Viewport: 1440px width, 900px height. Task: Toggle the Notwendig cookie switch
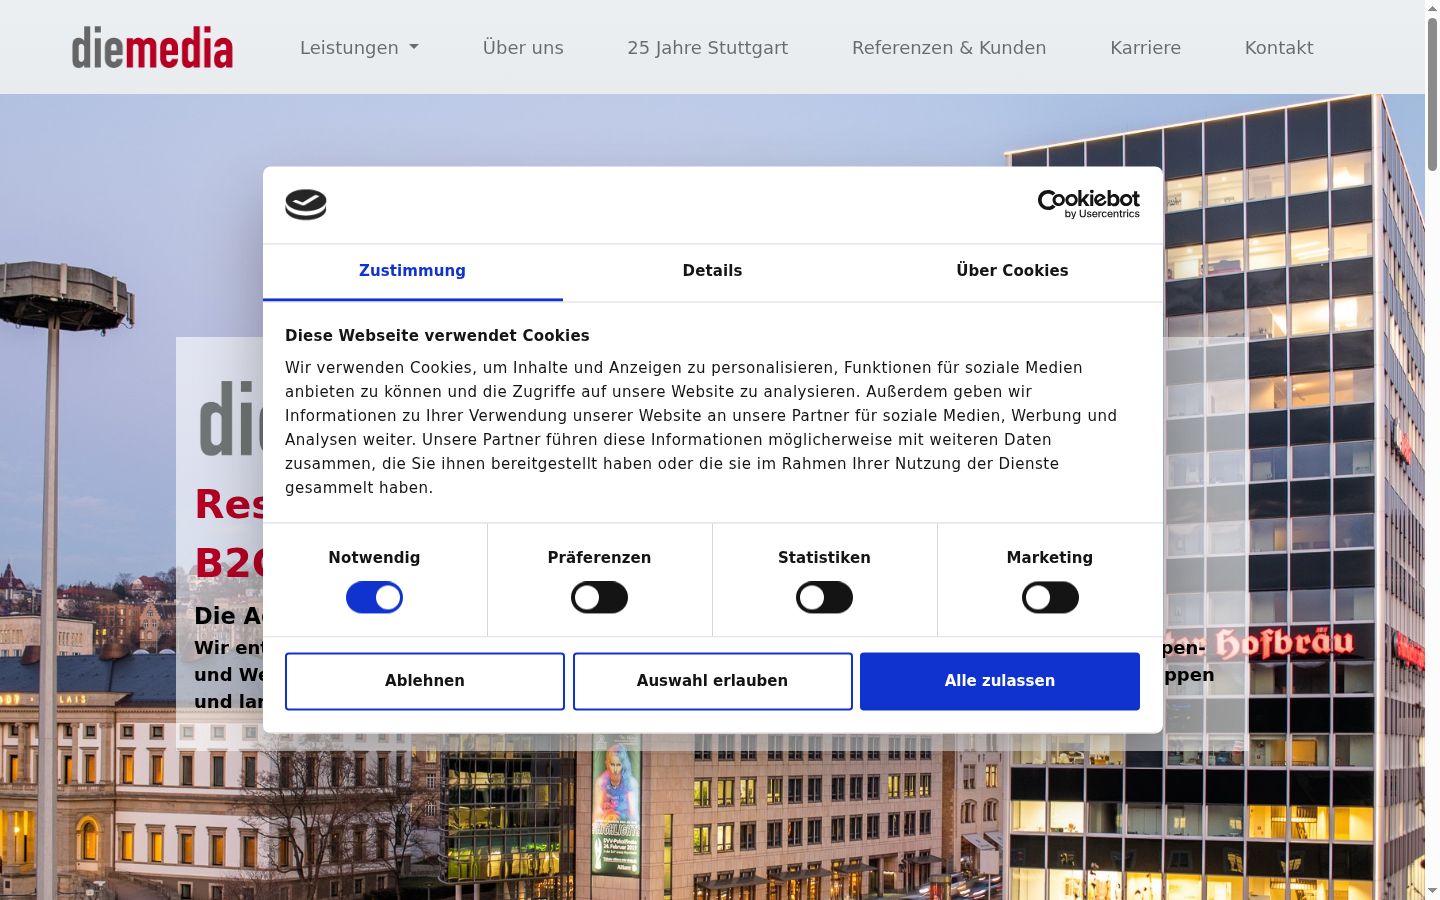click(x=374, y=598)
